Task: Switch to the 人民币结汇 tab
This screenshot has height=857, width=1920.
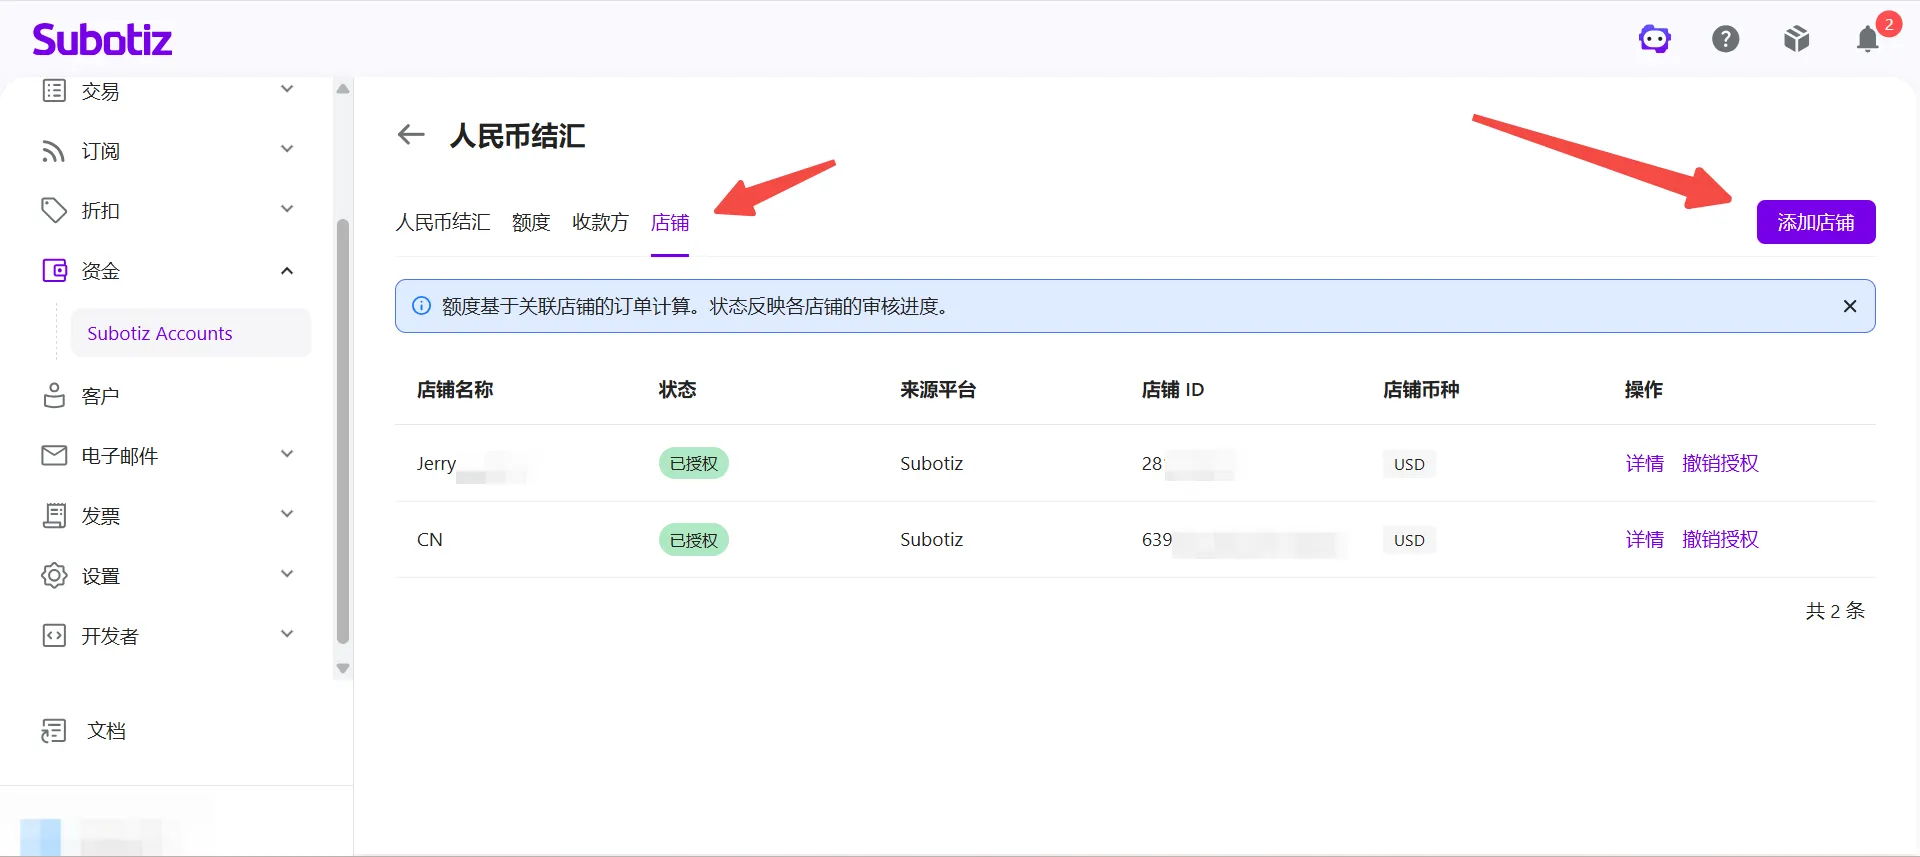Action: [x=443, y=222]
